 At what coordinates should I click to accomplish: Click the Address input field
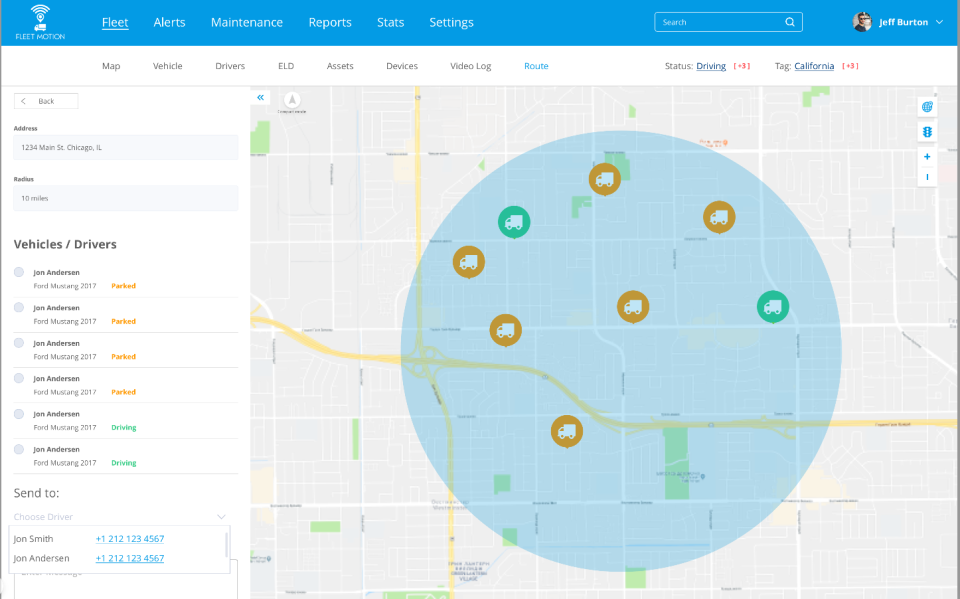[x=126, y=147]
